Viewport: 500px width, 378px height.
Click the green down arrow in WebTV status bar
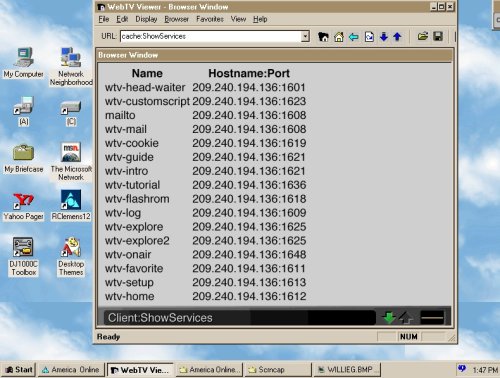pyautogui.click(x=389, y=317)
